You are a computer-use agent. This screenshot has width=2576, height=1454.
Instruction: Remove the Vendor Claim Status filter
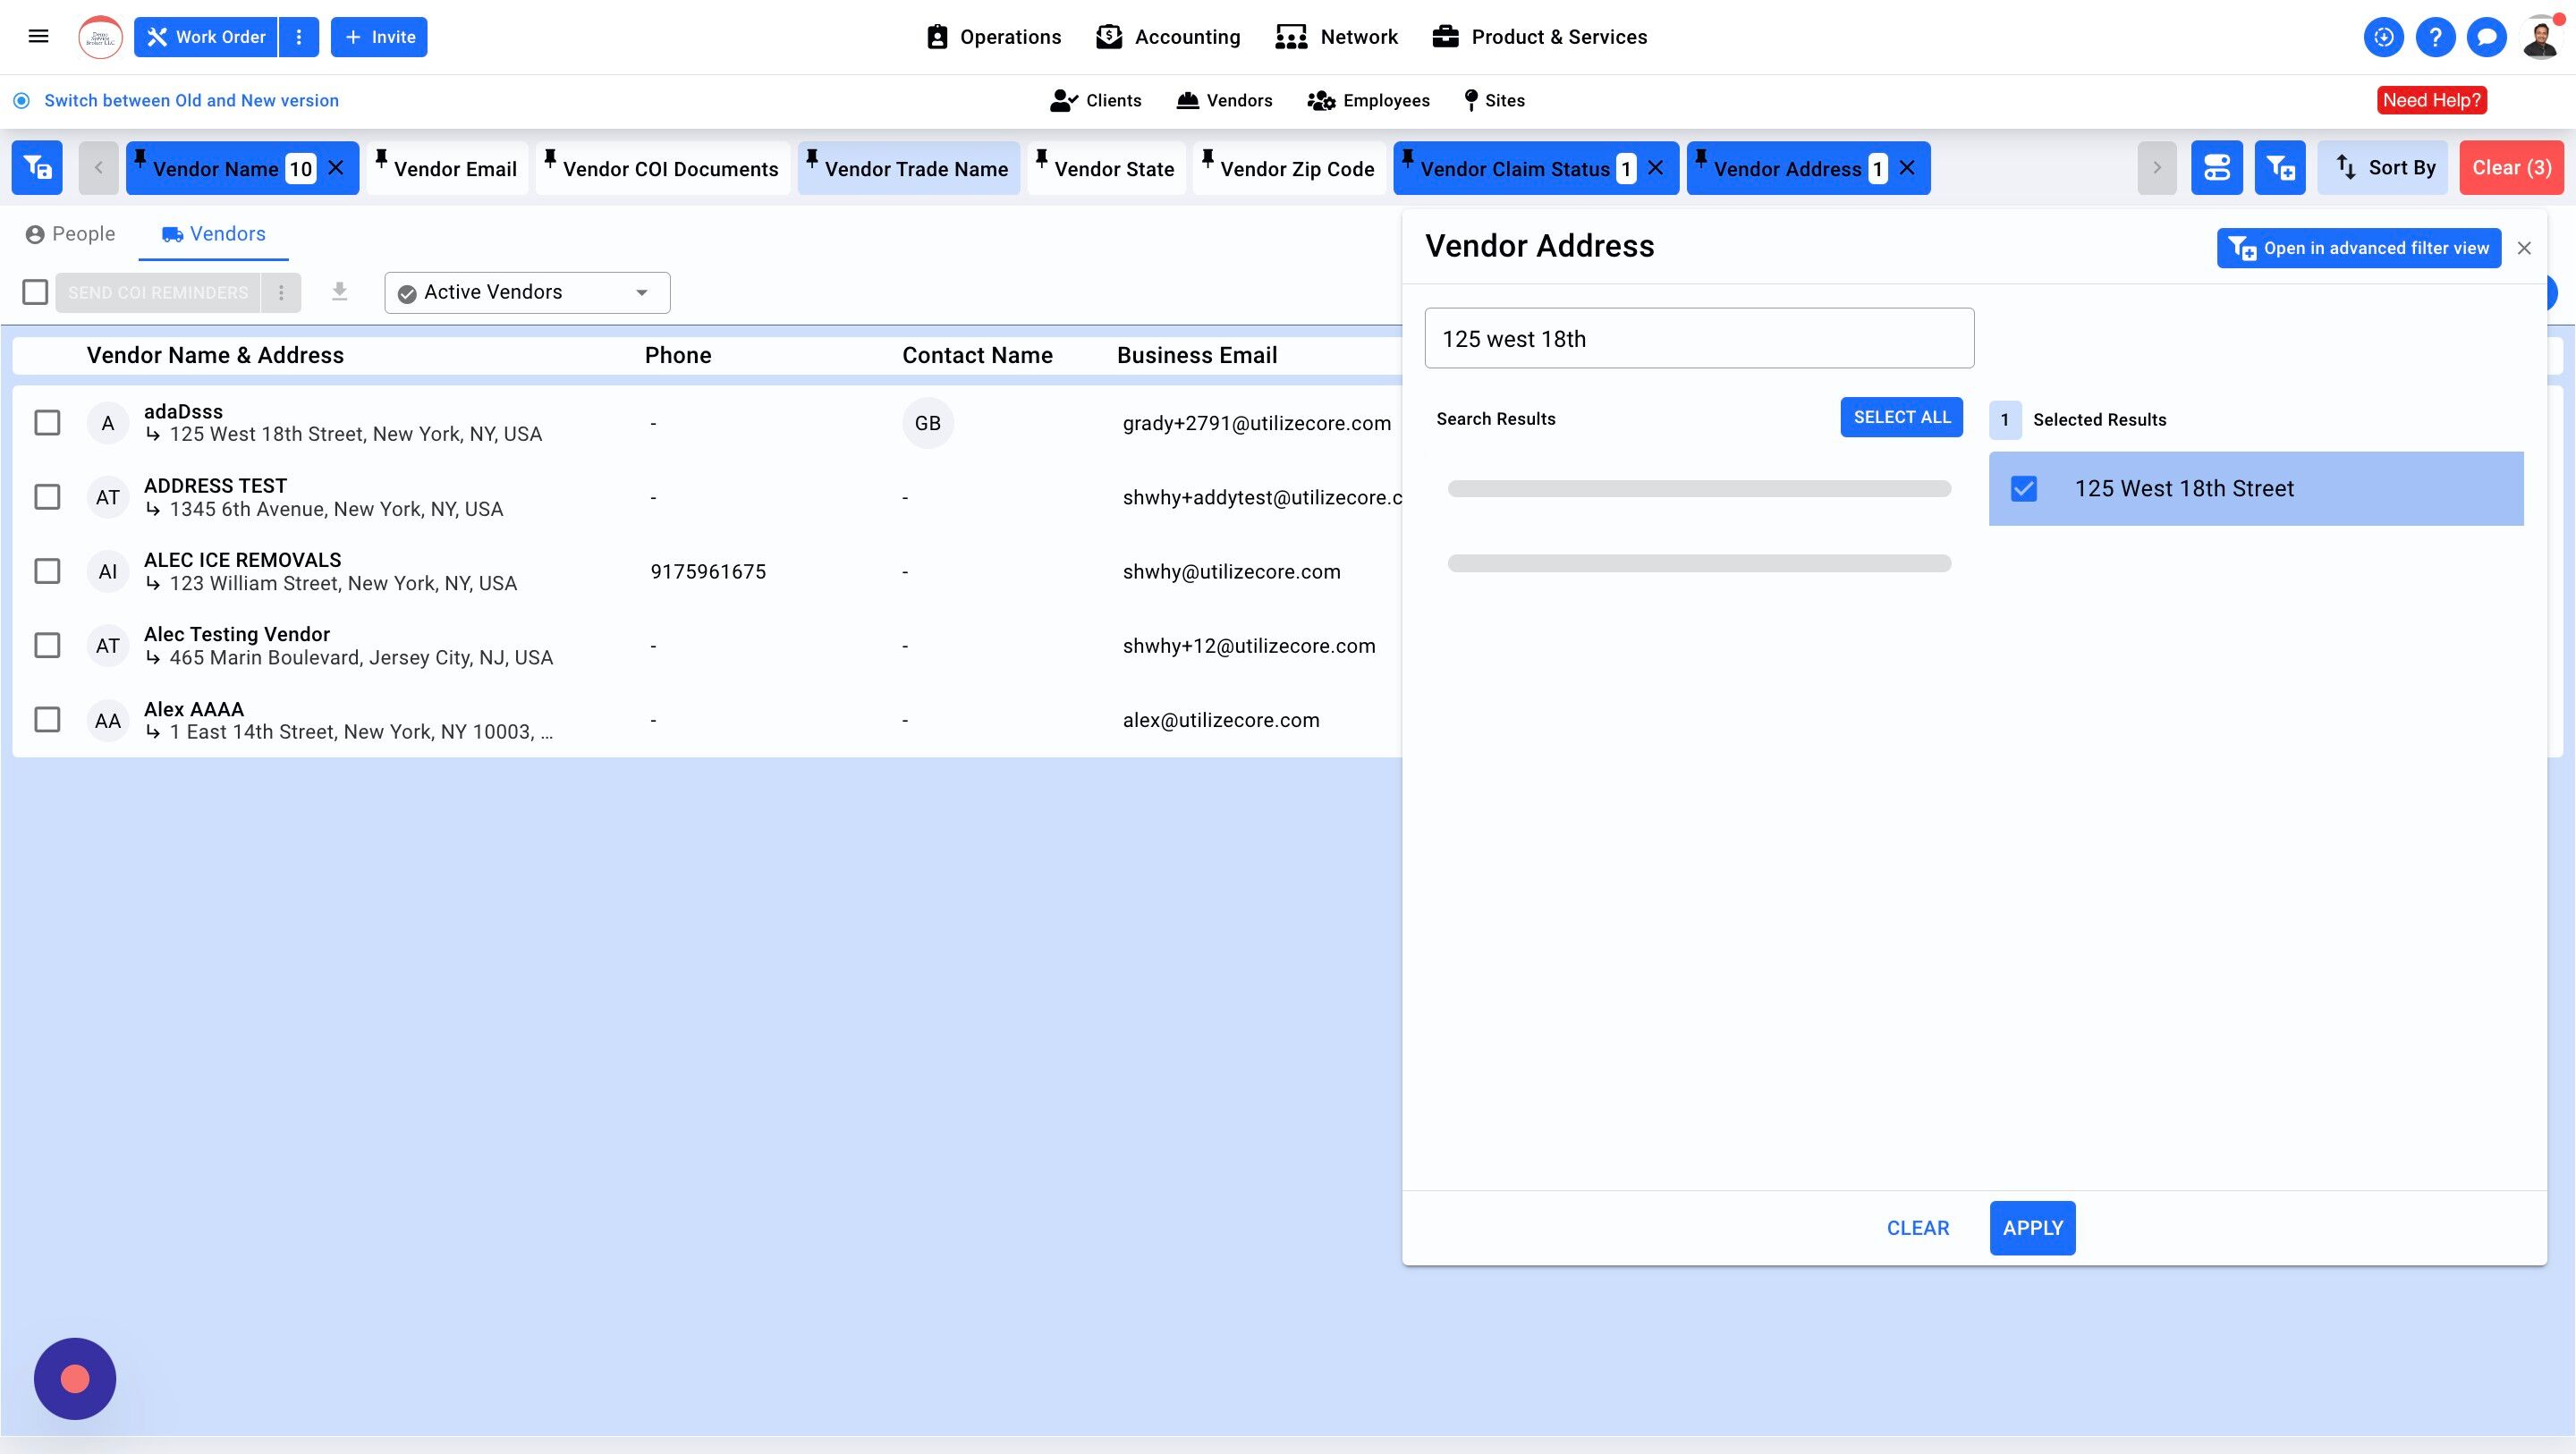[x=1656, y=168]
